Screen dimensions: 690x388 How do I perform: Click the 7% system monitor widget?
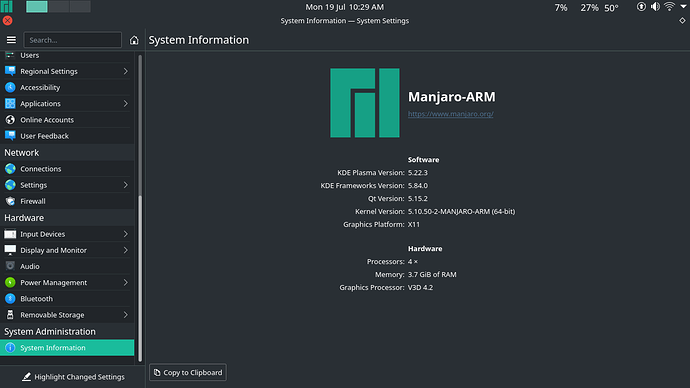click(561, 8)
